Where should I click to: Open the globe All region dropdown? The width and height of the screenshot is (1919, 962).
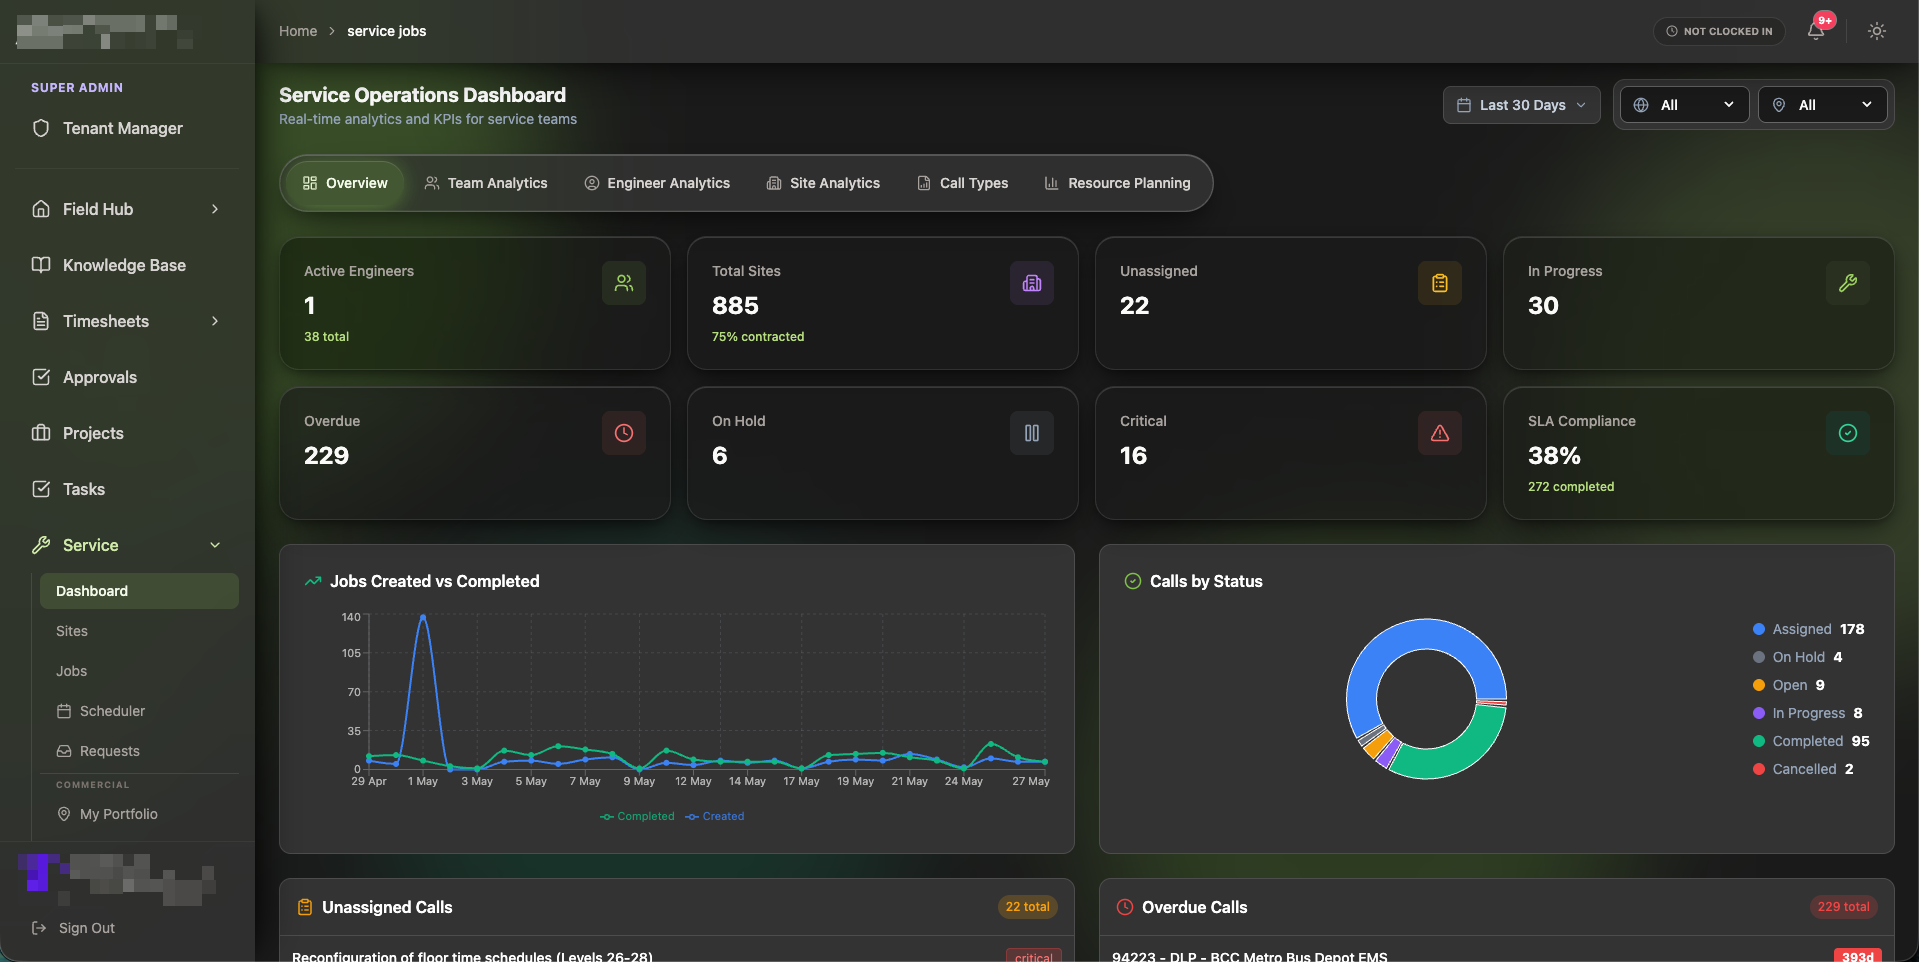(1684, 105)
